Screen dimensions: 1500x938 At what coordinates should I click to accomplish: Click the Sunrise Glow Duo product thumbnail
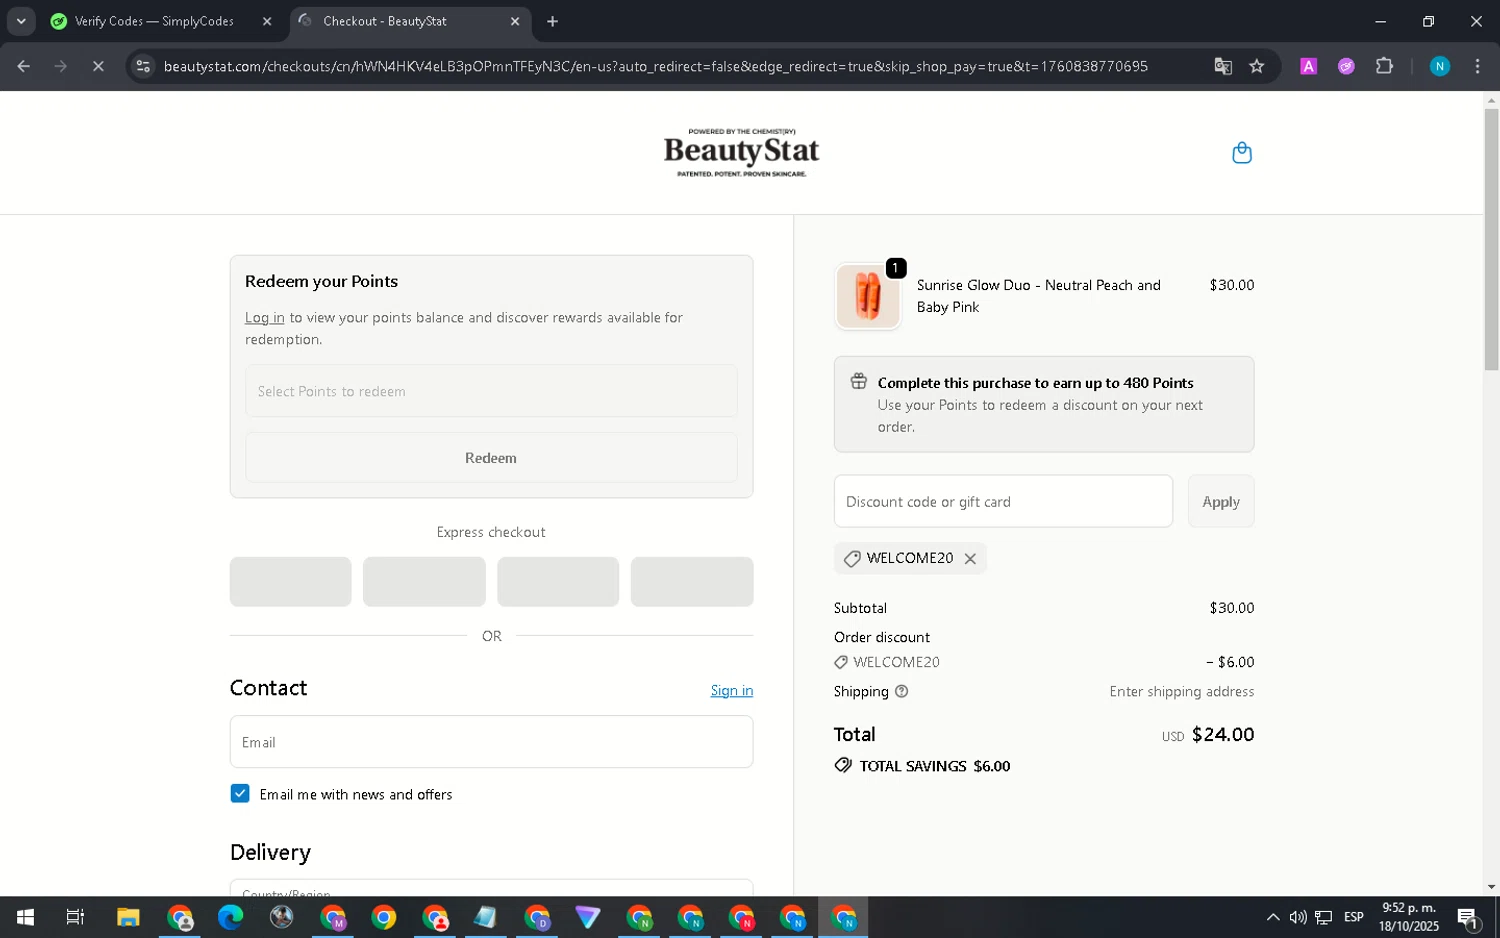click(x=868, y=296)
